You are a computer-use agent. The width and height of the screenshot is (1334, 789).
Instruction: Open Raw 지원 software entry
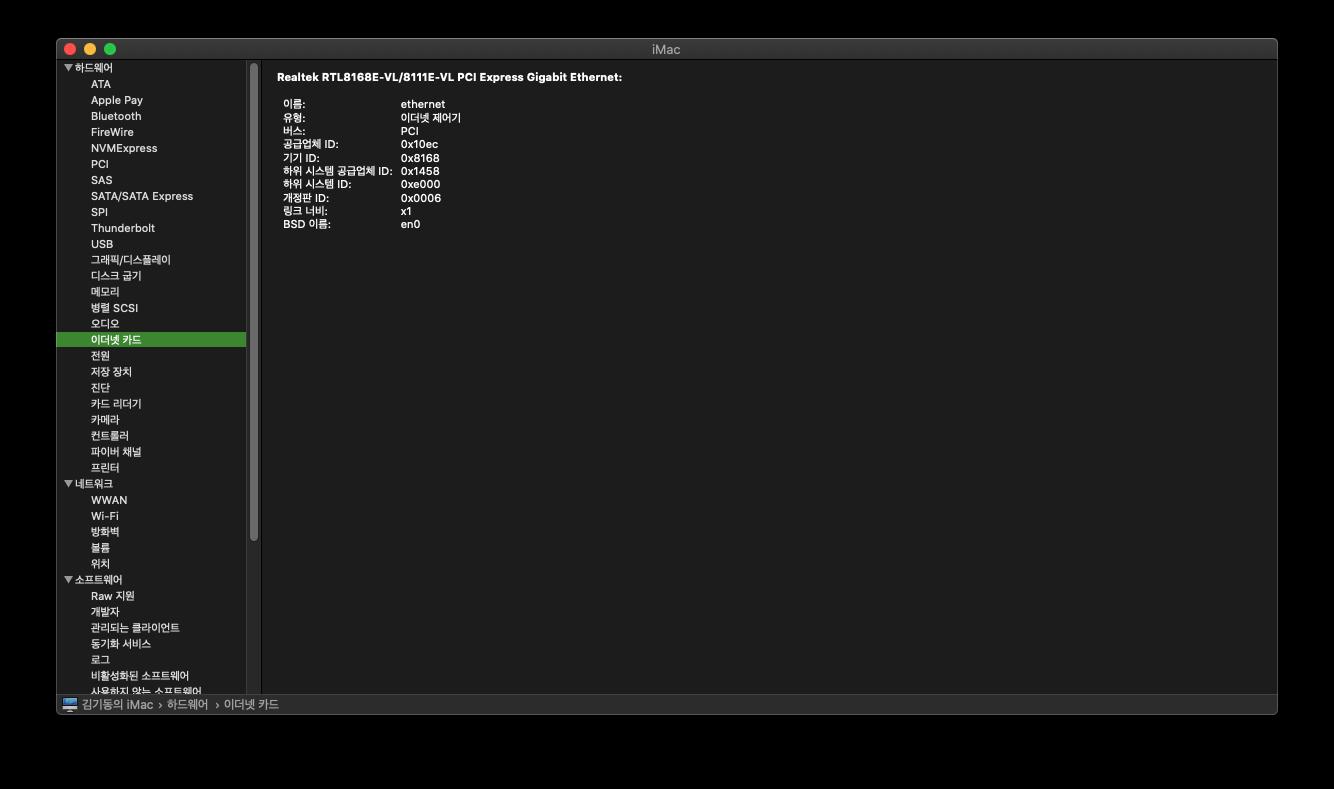[113, 596]
